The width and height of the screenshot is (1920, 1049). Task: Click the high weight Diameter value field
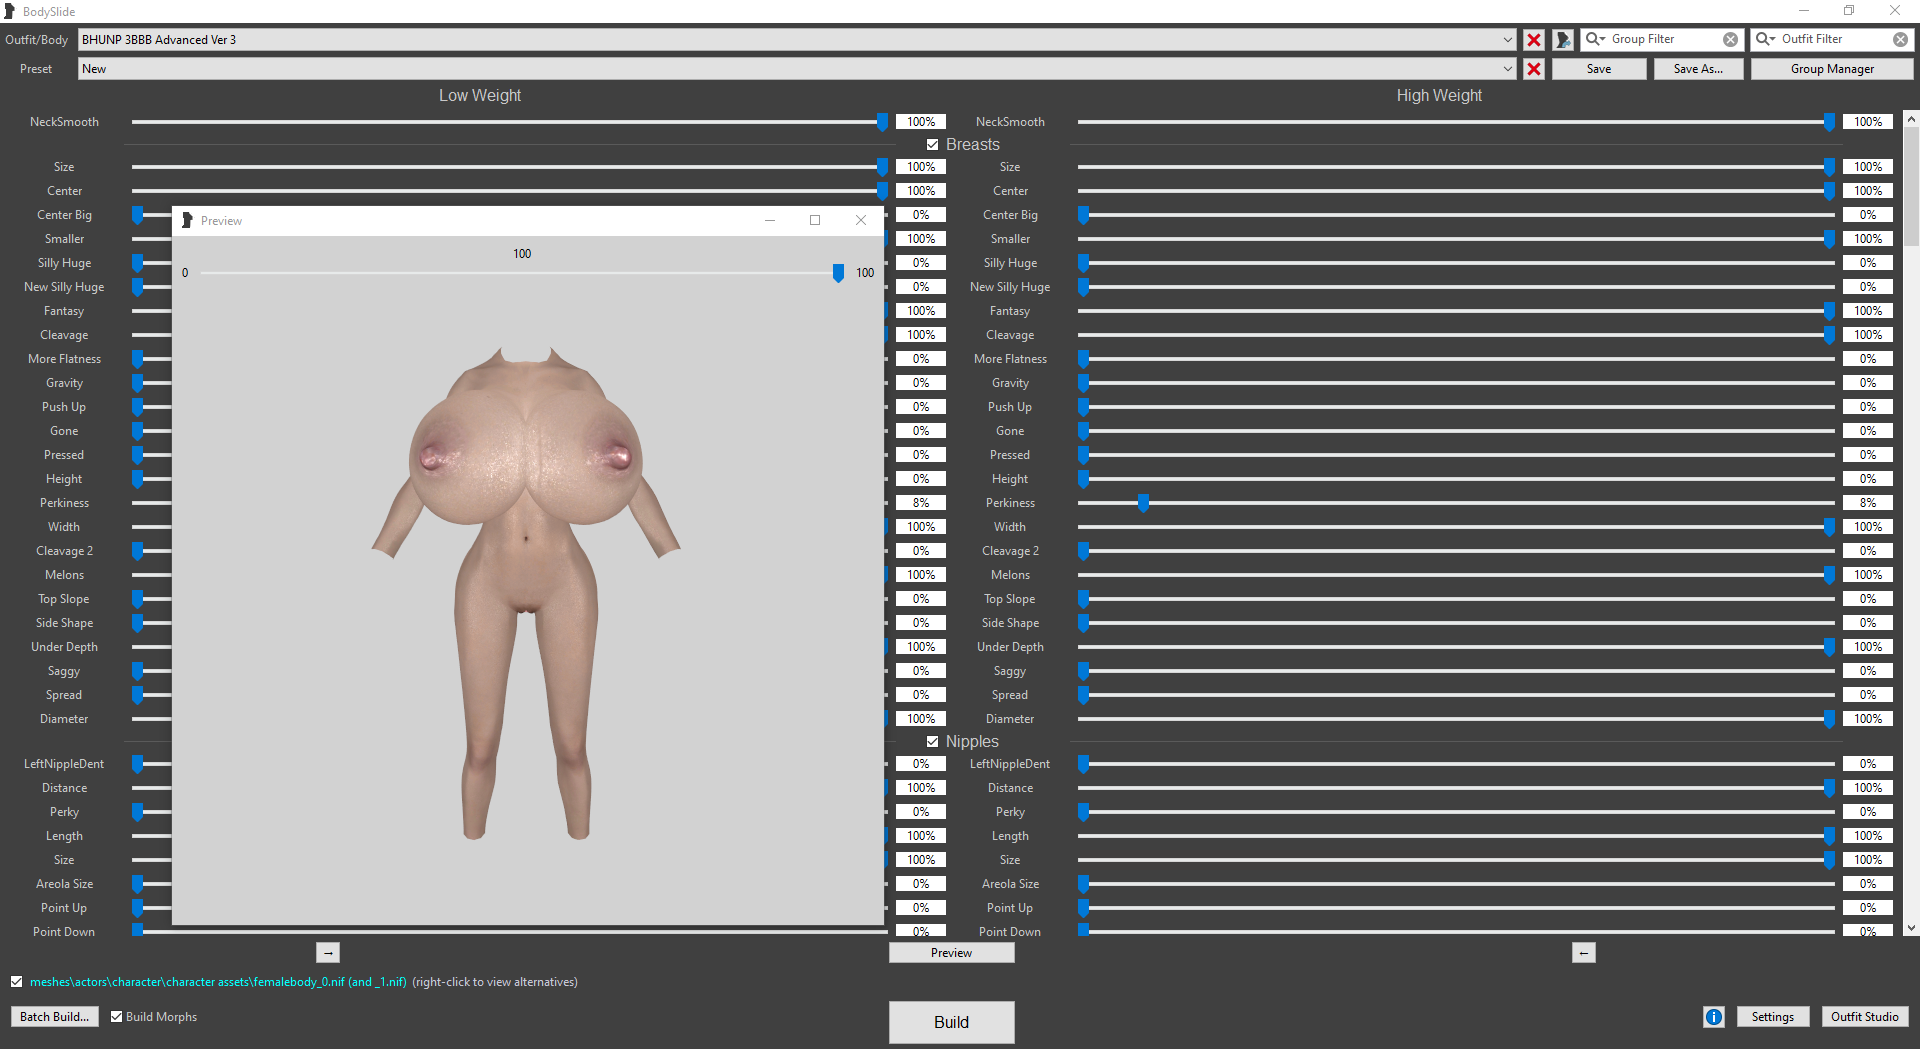click(x=1867, y=719)
